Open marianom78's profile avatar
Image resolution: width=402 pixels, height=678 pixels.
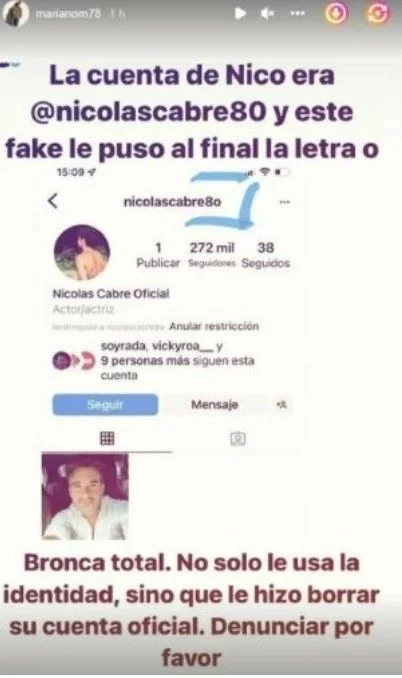[16, 13]
